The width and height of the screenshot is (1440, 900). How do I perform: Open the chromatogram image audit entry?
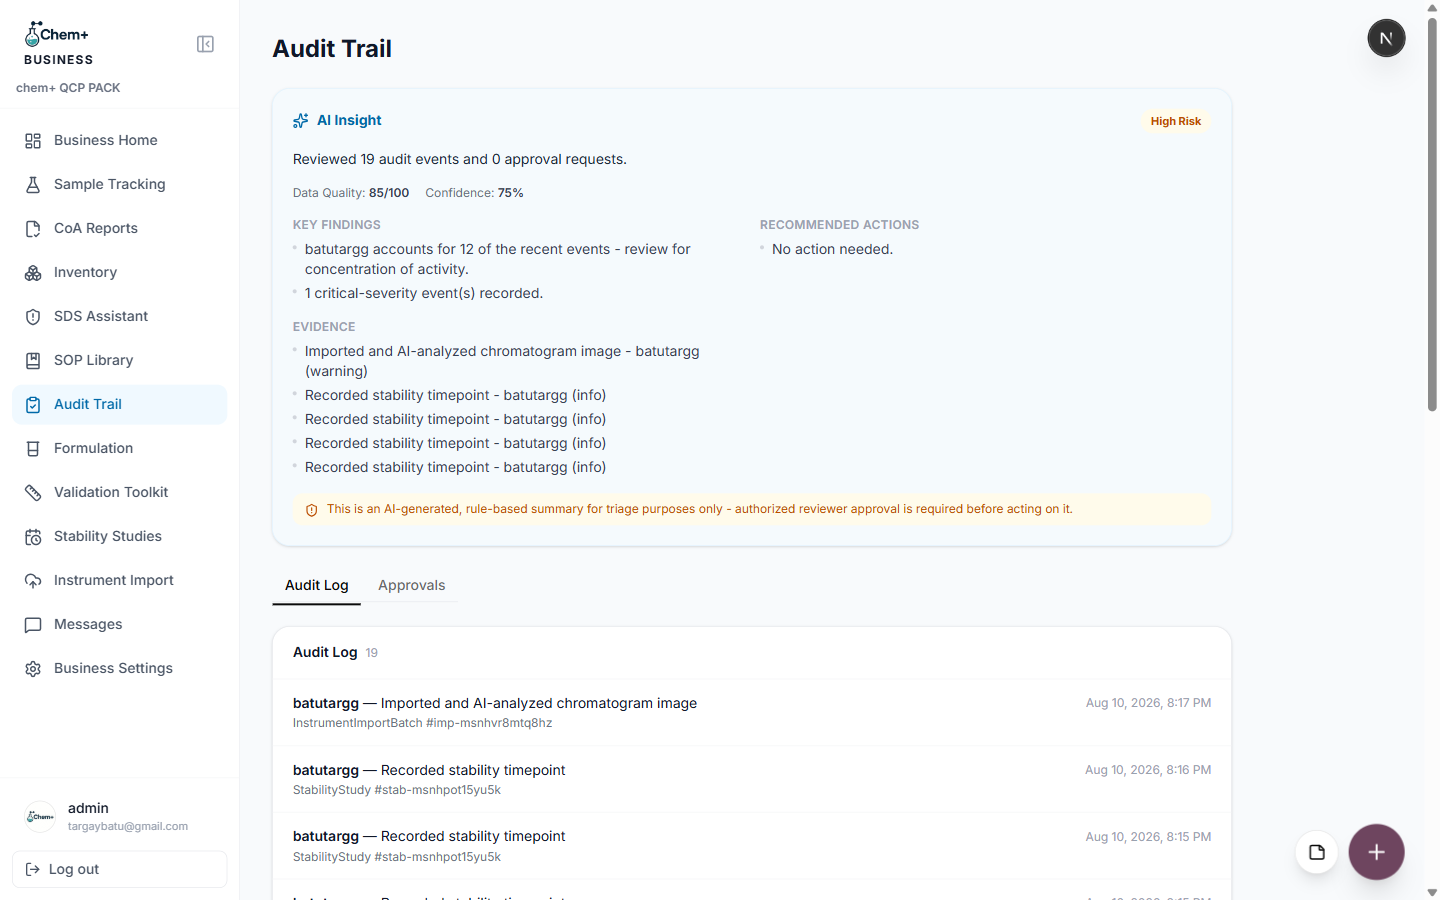point(752,713)
